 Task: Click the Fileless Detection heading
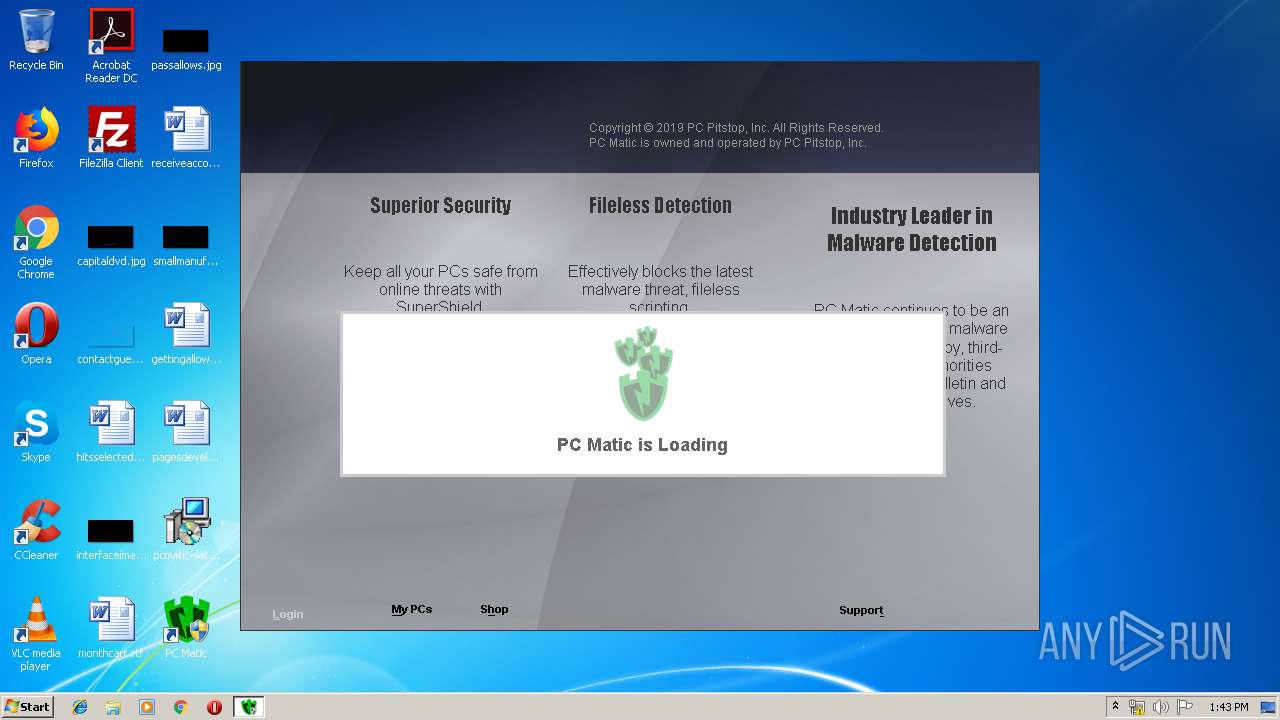660,205
